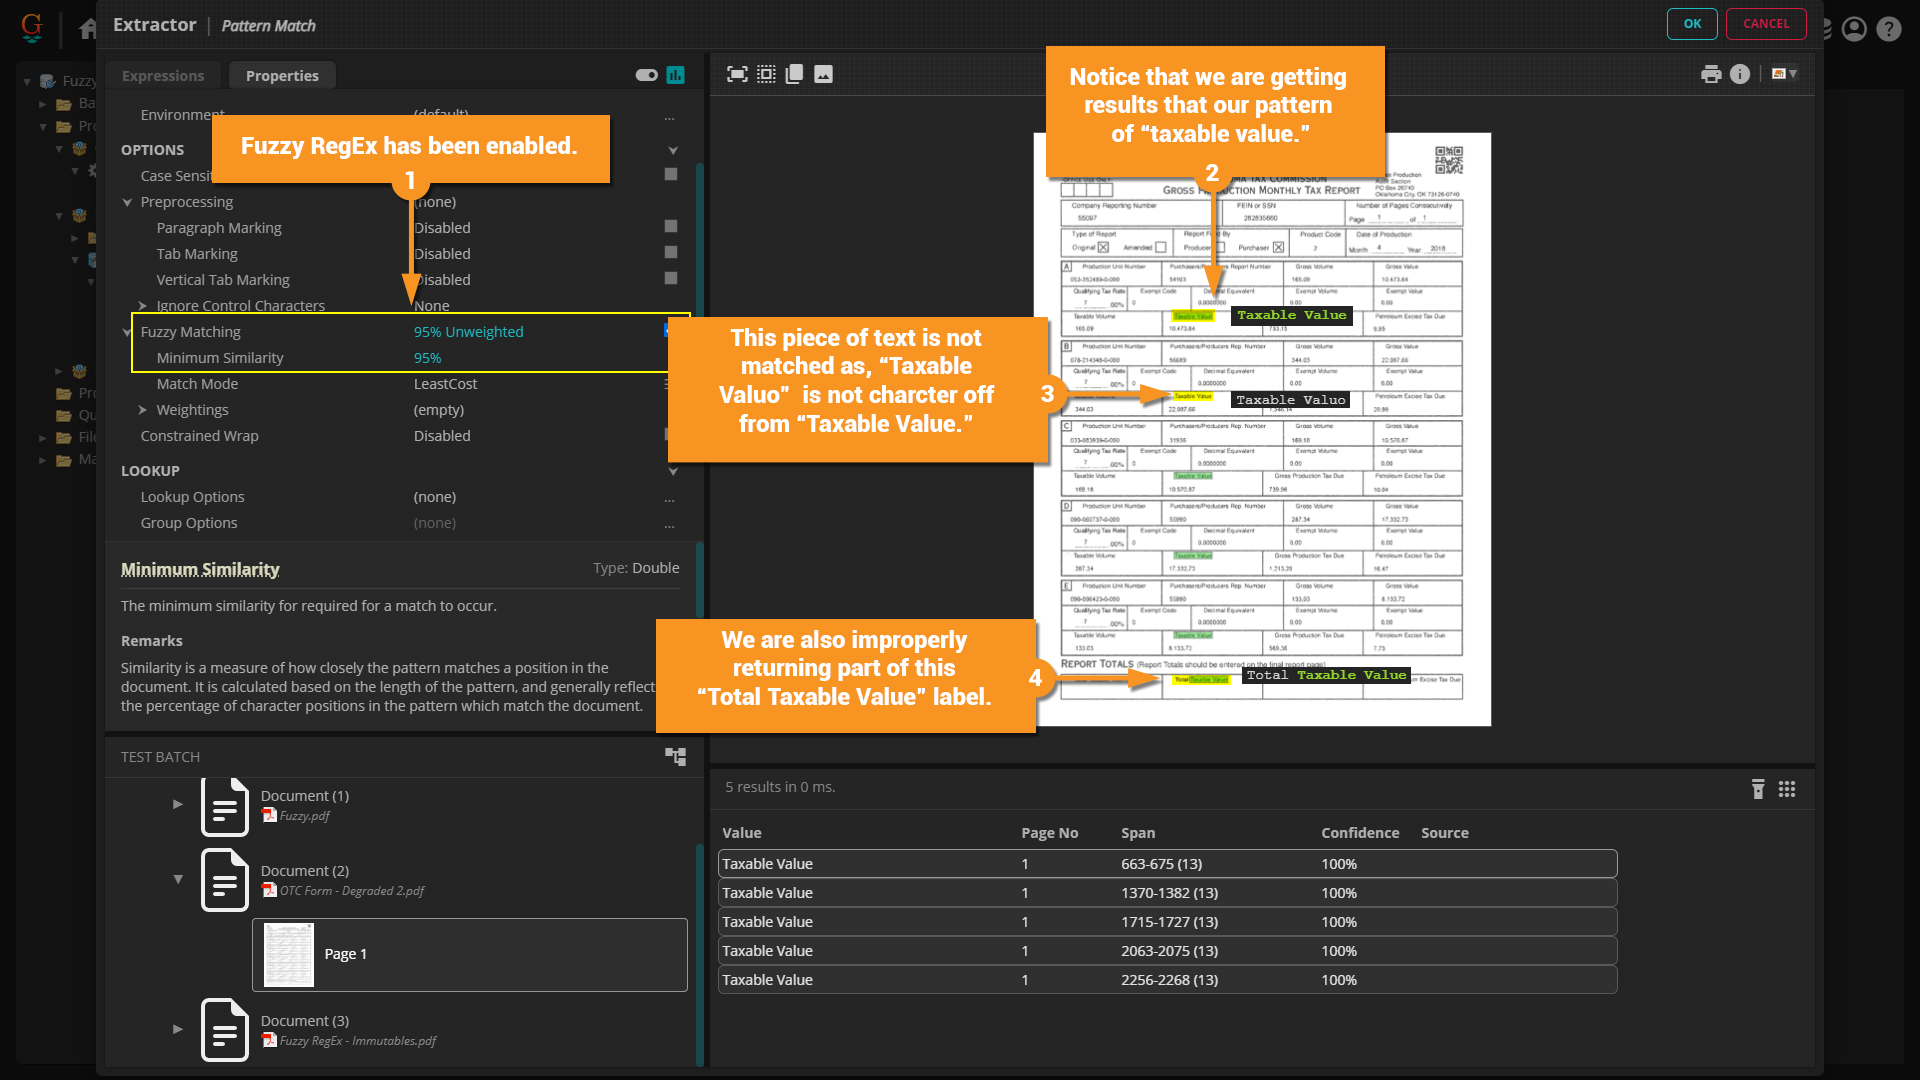Click the print icon above document viewer

[x=1711, y=74]
